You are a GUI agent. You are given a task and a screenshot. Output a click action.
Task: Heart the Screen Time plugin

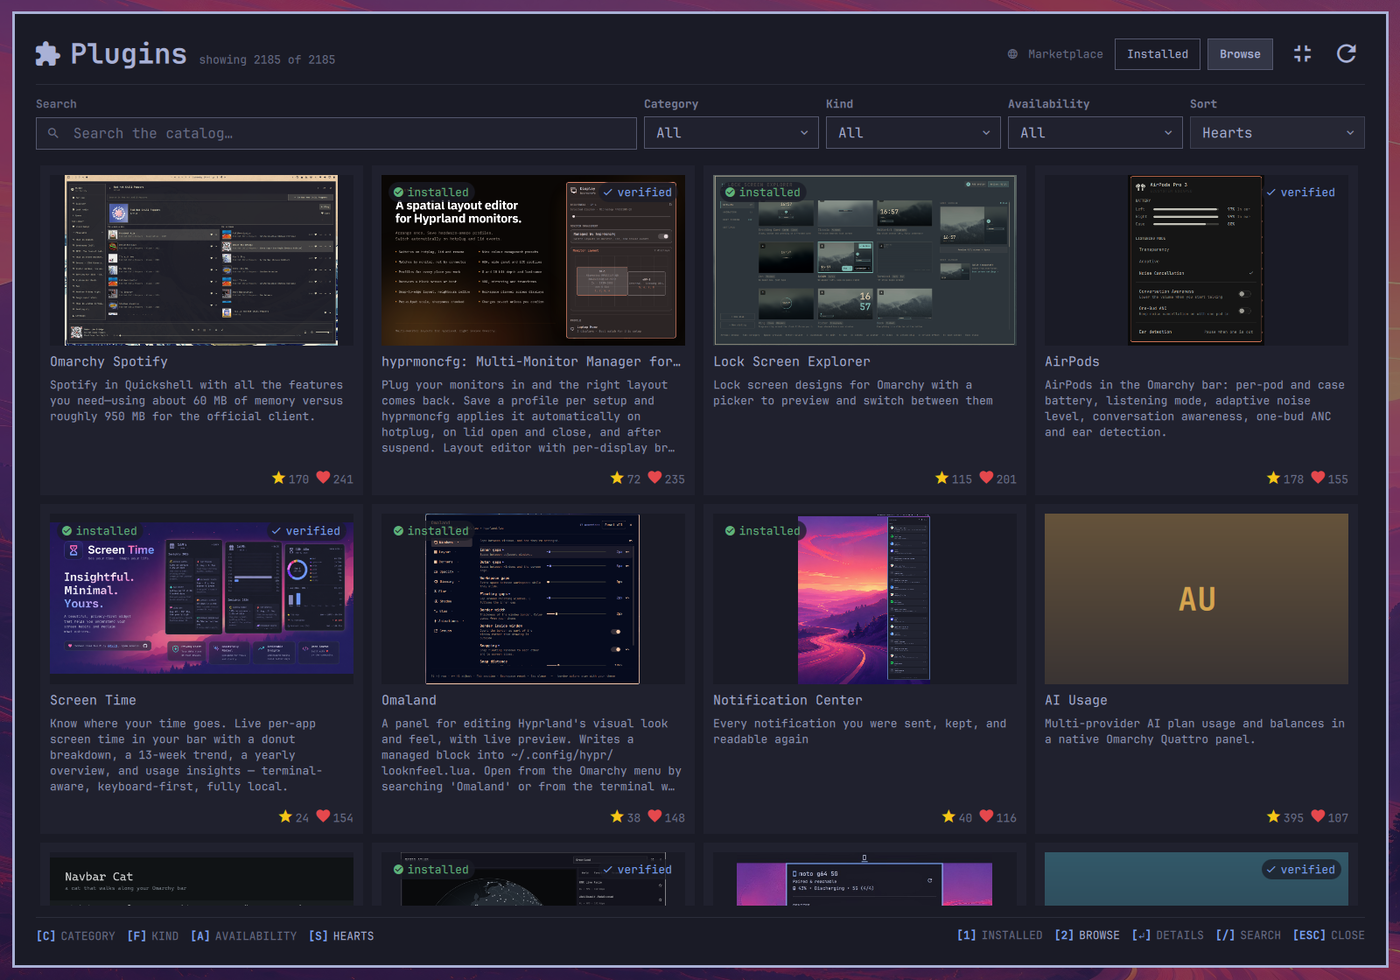point(323,817)
